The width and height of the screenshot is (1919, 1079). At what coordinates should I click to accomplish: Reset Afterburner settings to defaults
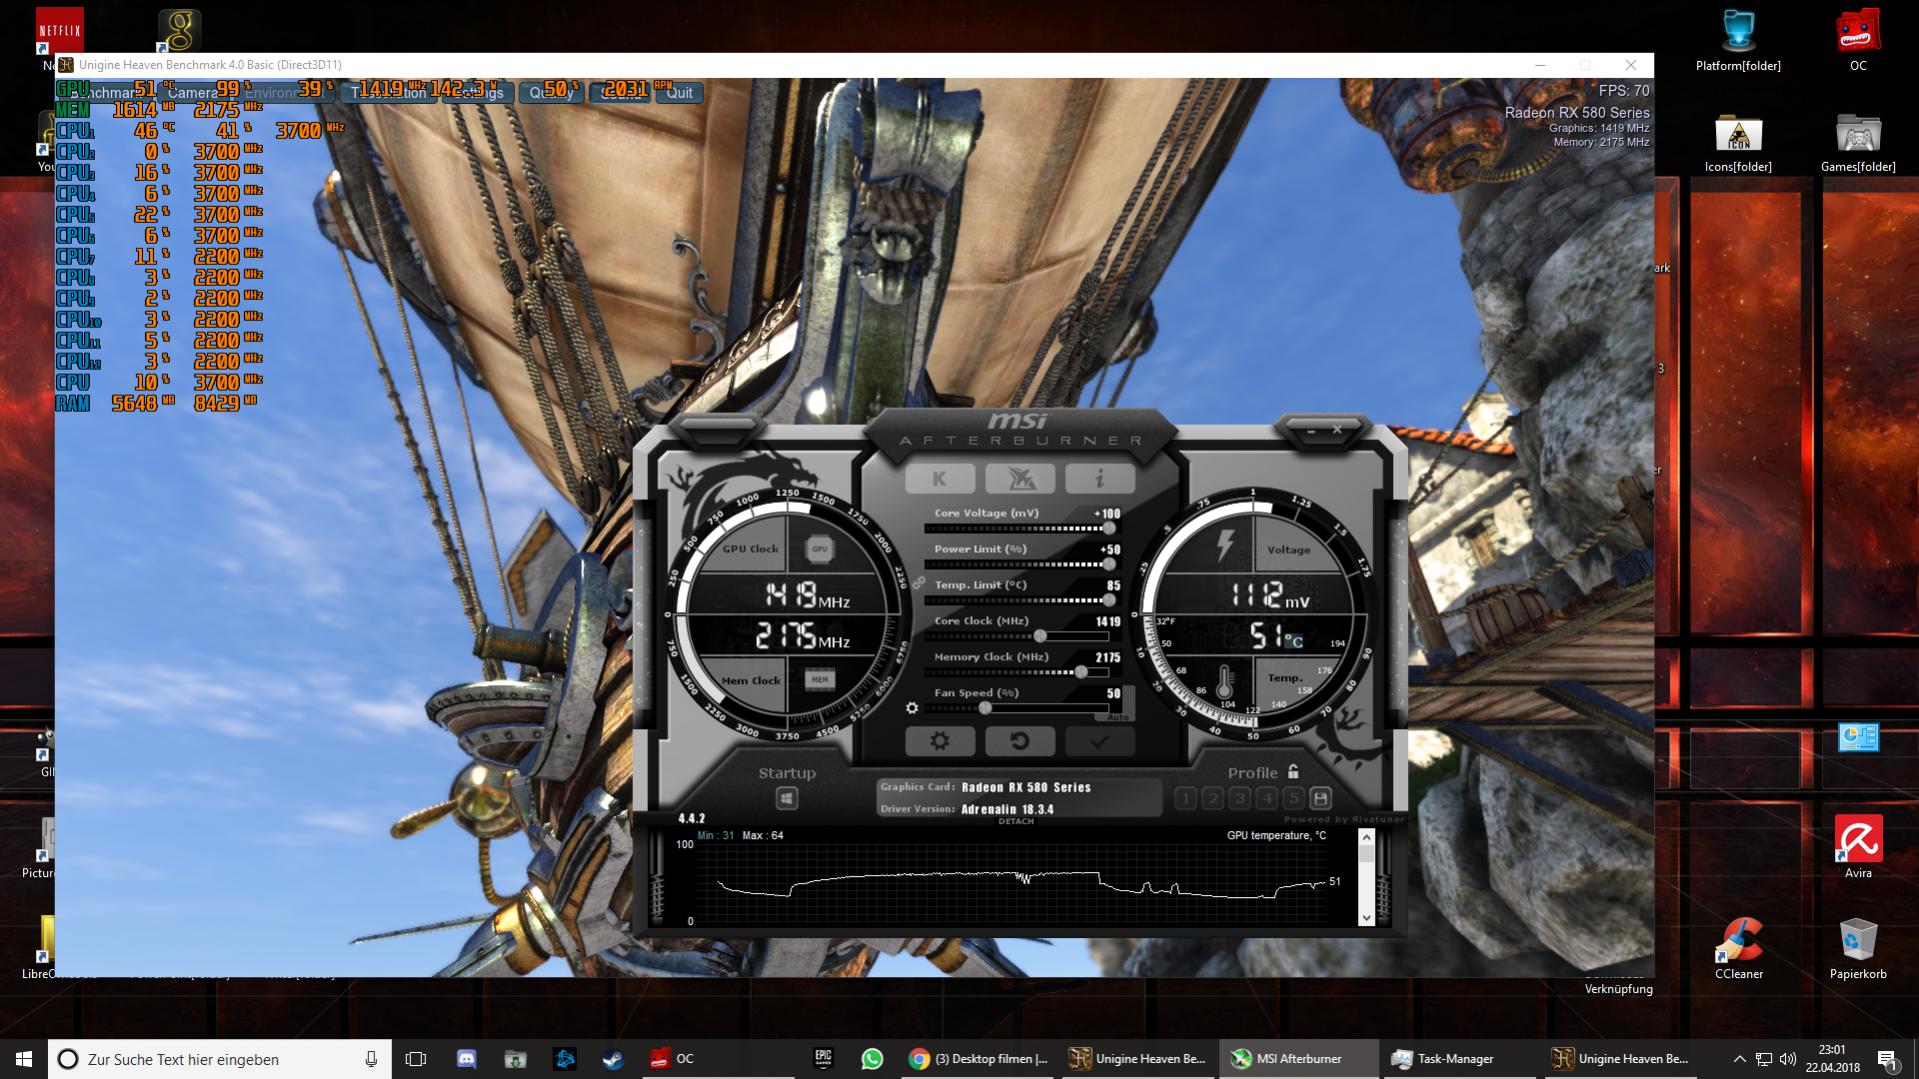(x=1019, y=741)
